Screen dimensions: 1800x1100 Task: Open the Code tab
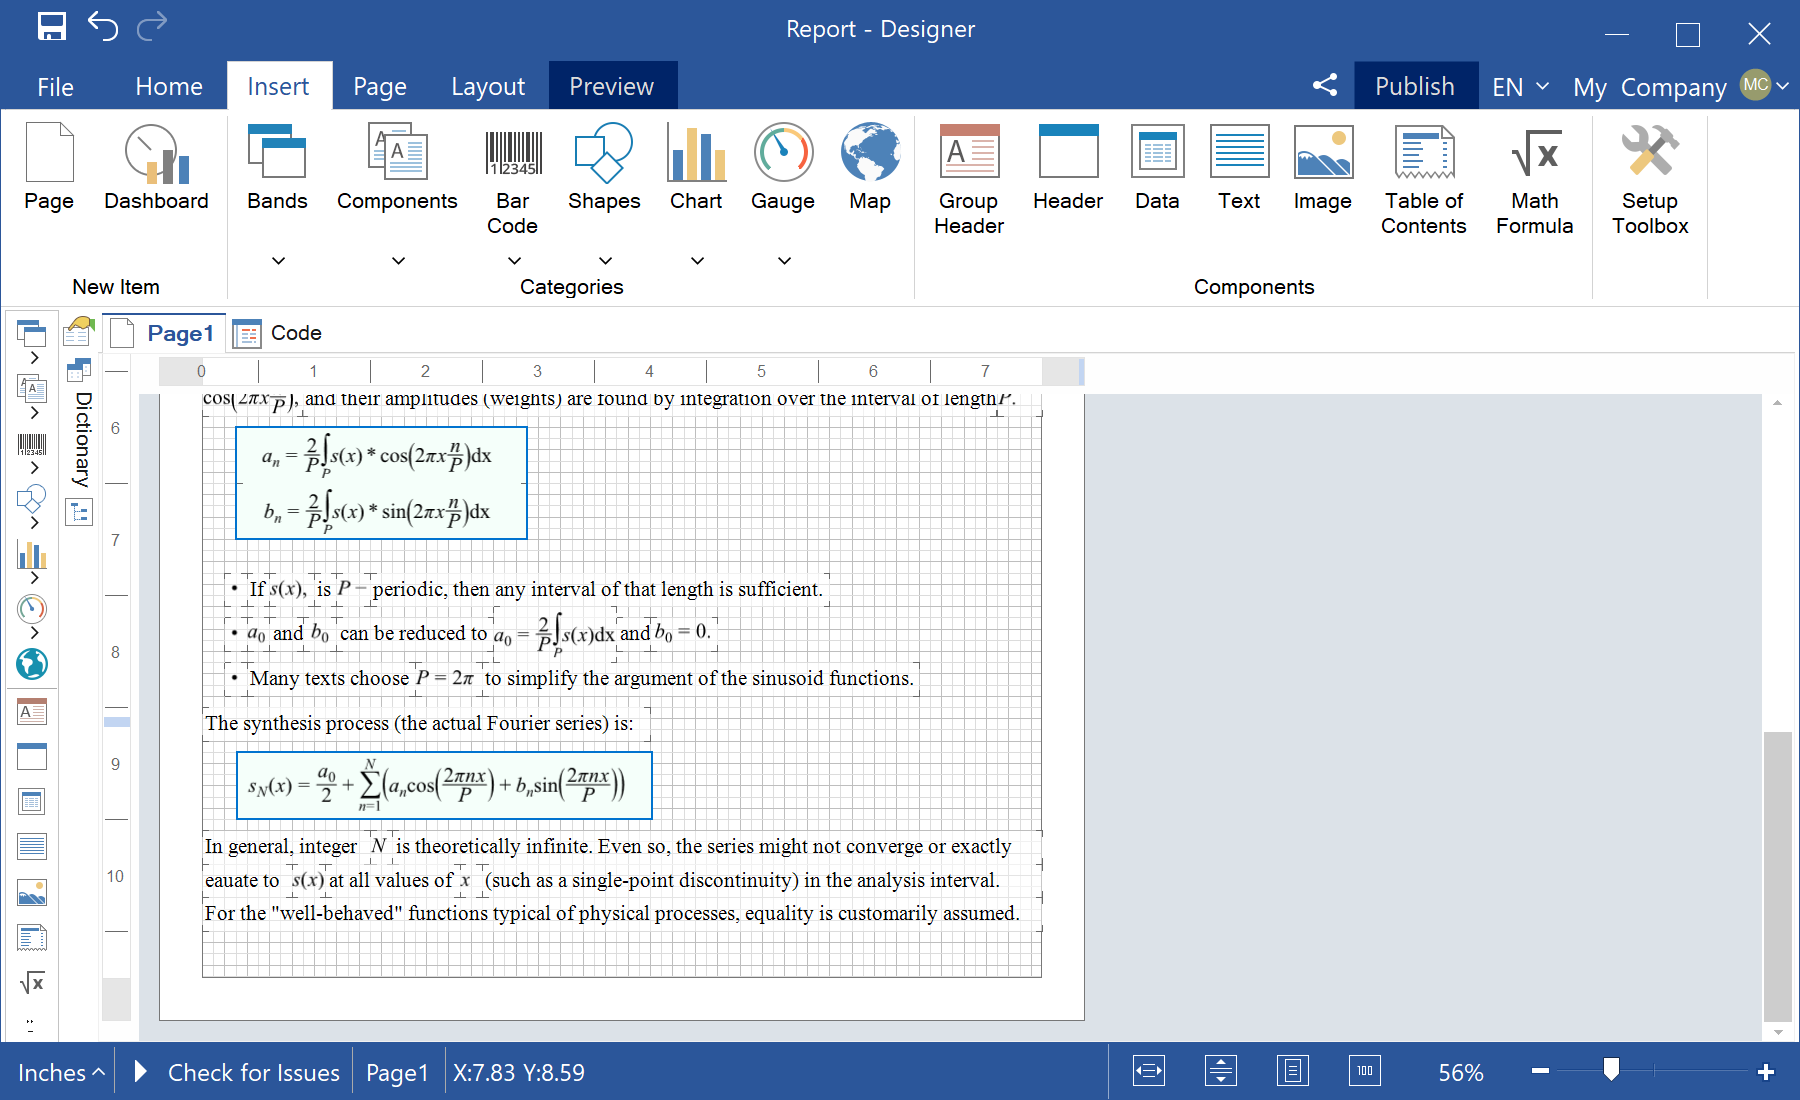pos(278,333)
